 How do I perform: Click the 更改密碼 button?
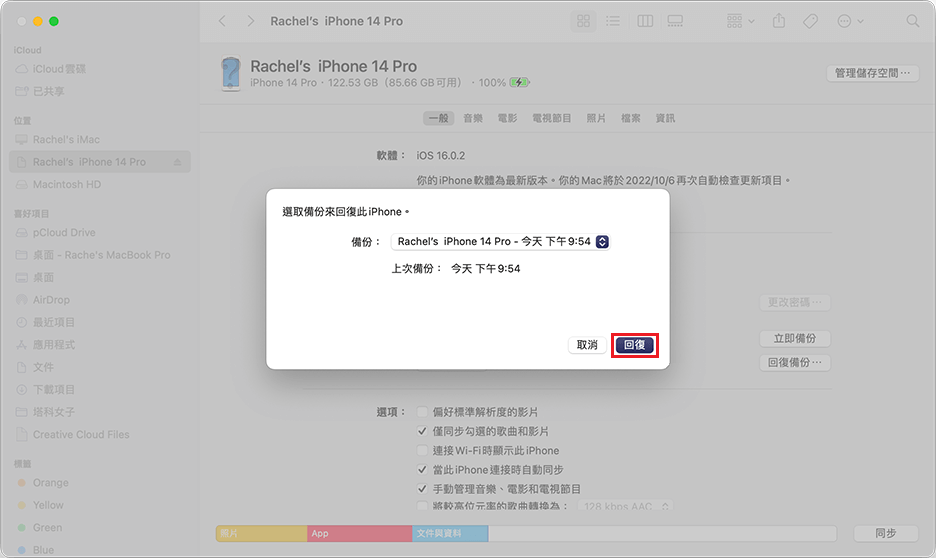point(795,302)
